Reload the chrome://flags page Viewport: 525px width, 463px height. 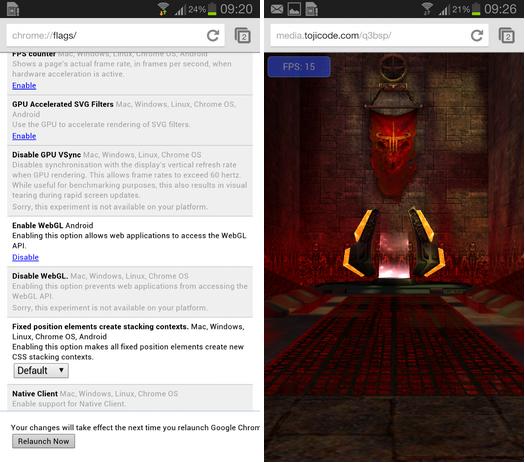(213, 35)
